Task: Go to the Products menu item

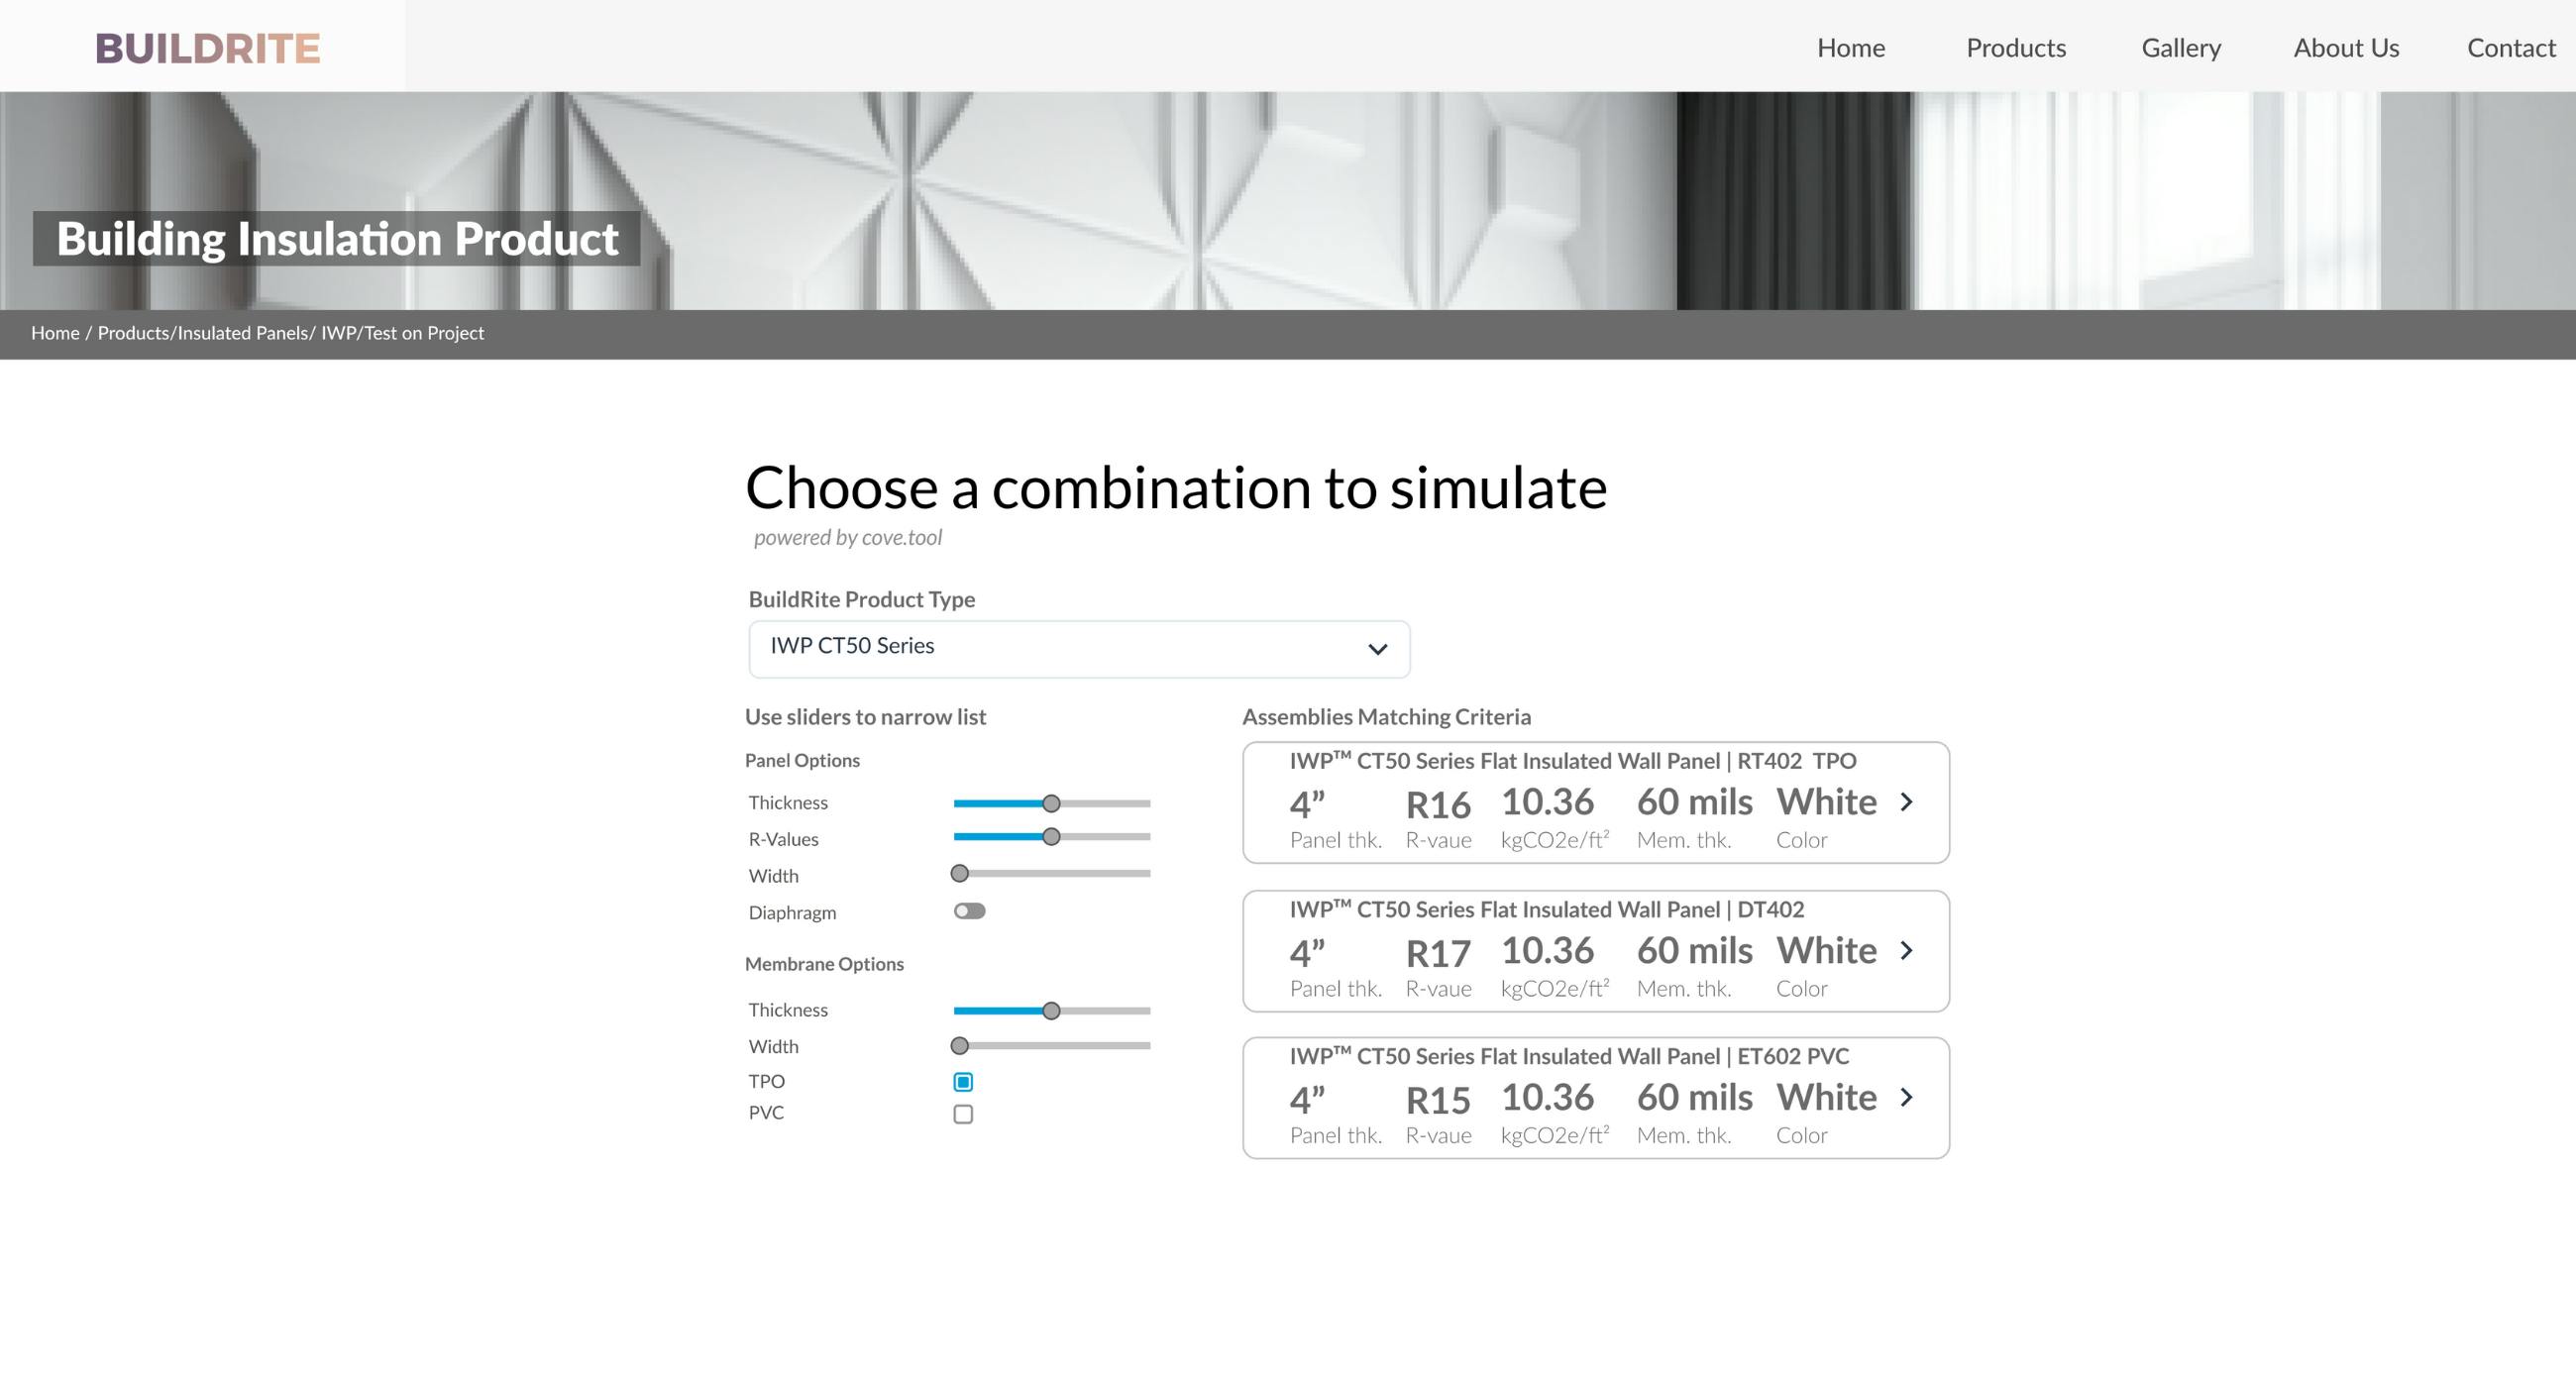Action: click(x=2015, y=48)
